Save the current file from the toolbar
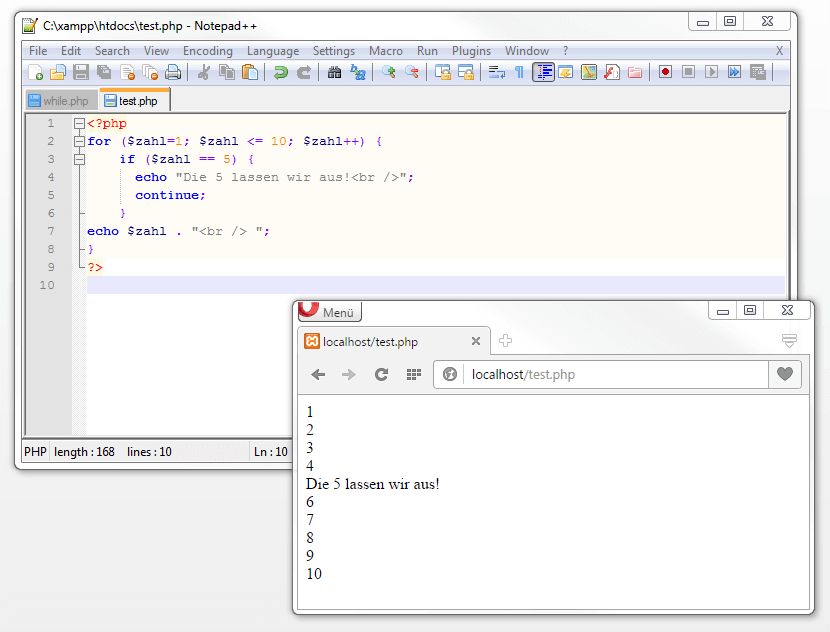Viewport: 830px width, 632px height. coord(81,72)
